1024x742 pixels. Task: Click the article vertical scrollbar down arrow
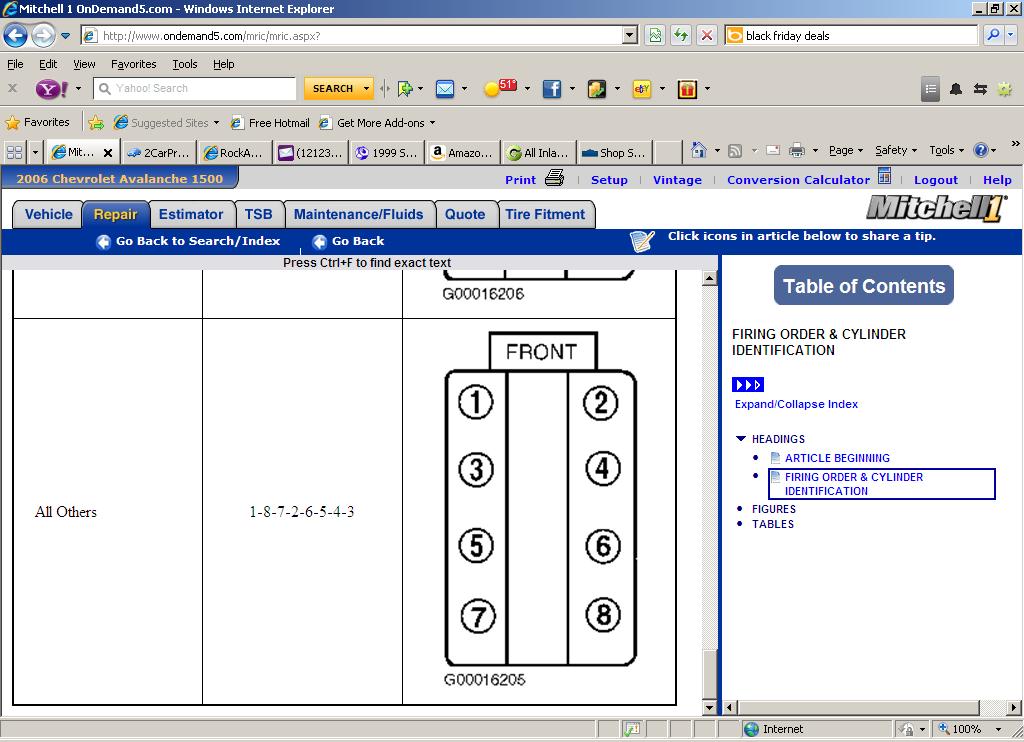coord(709,707)
